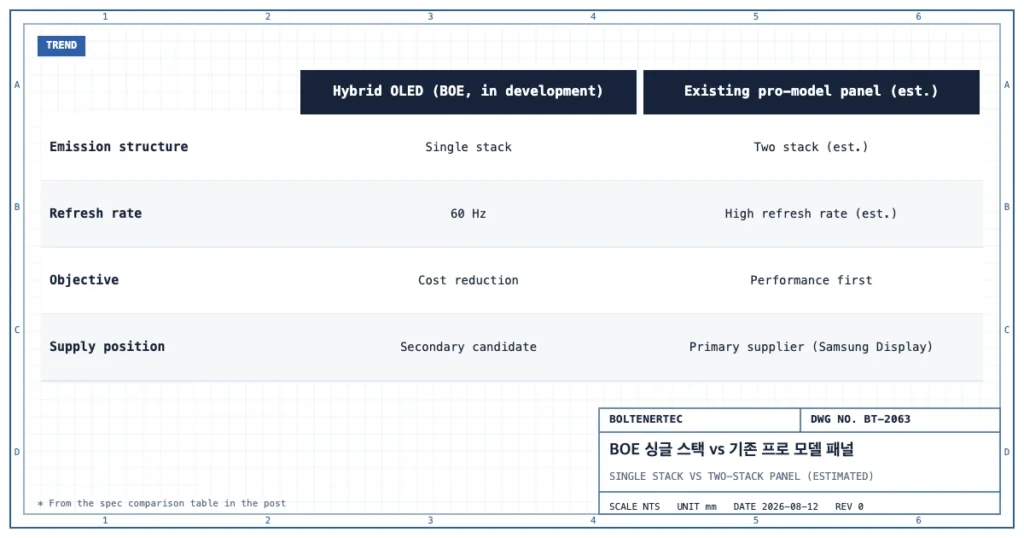Viewport: 1024px width, 538px height.
Task: Select the '60 Hz' value
Action: (x=468, y=214)
